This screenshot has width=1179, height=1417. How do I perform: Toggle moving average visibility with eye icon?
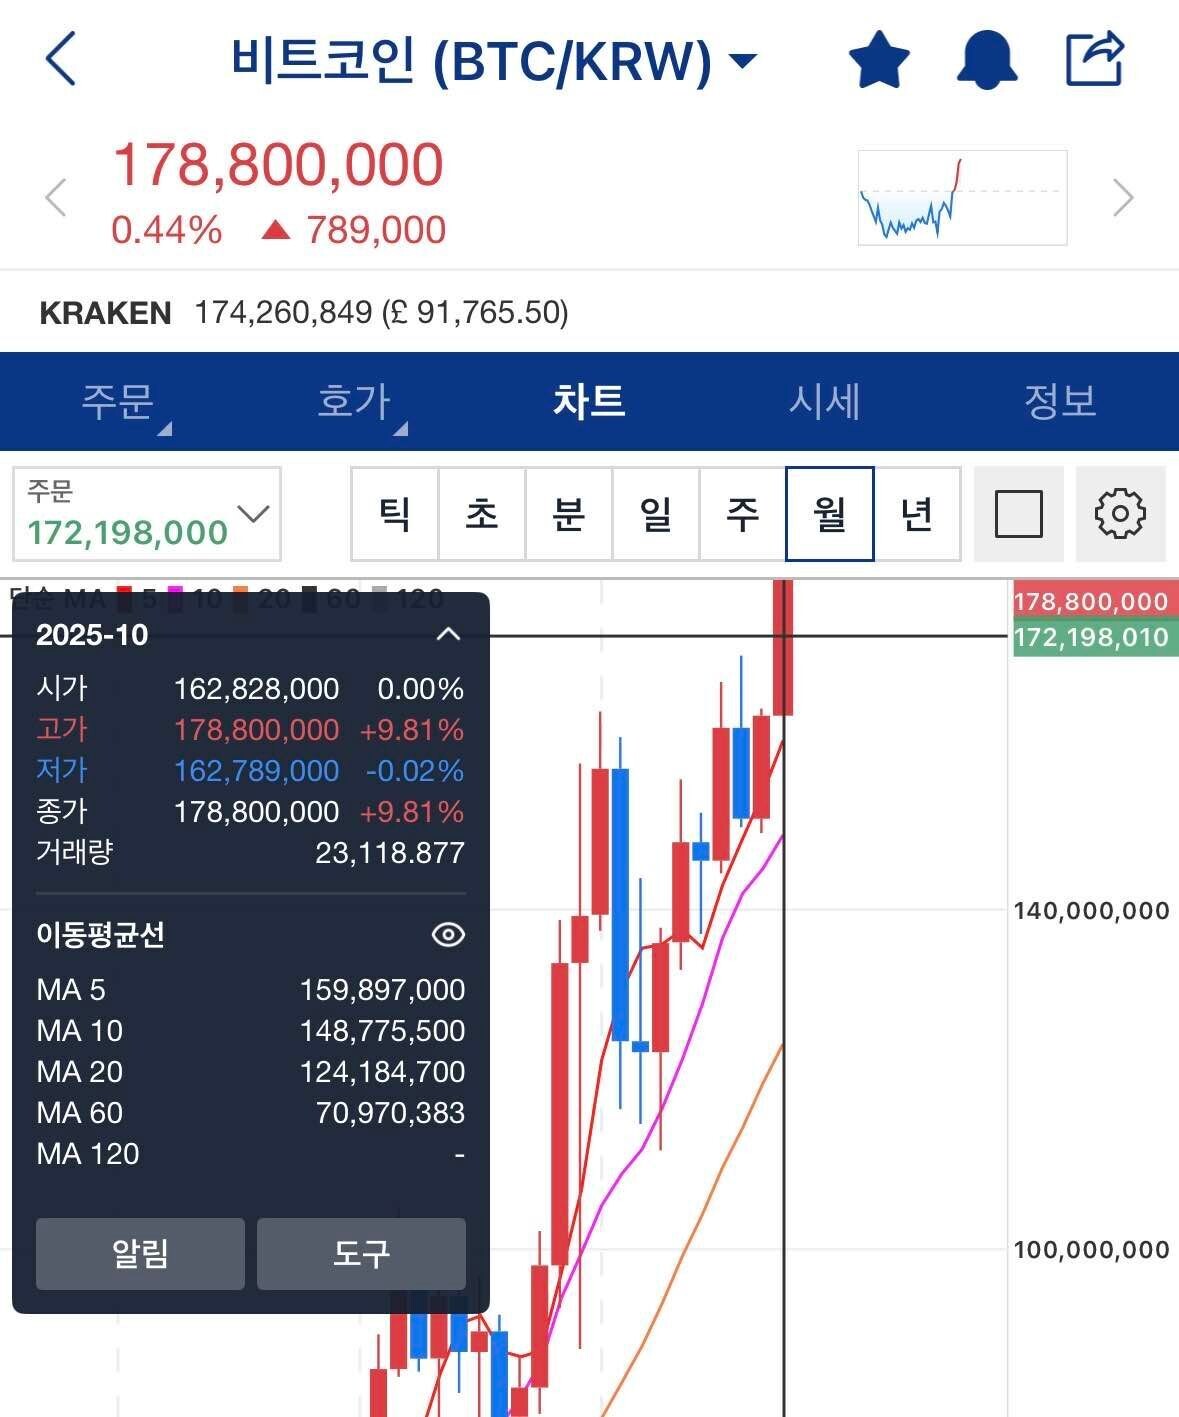tap(447, 934)
